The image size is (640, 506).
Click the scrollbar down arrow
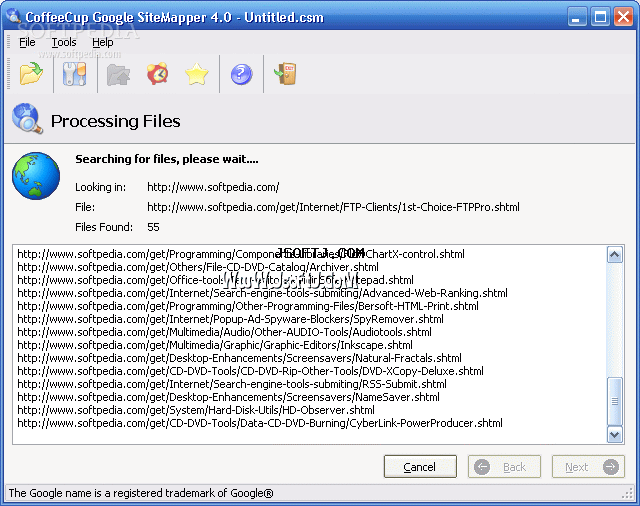pyautogui.click(x=615, y=435)
